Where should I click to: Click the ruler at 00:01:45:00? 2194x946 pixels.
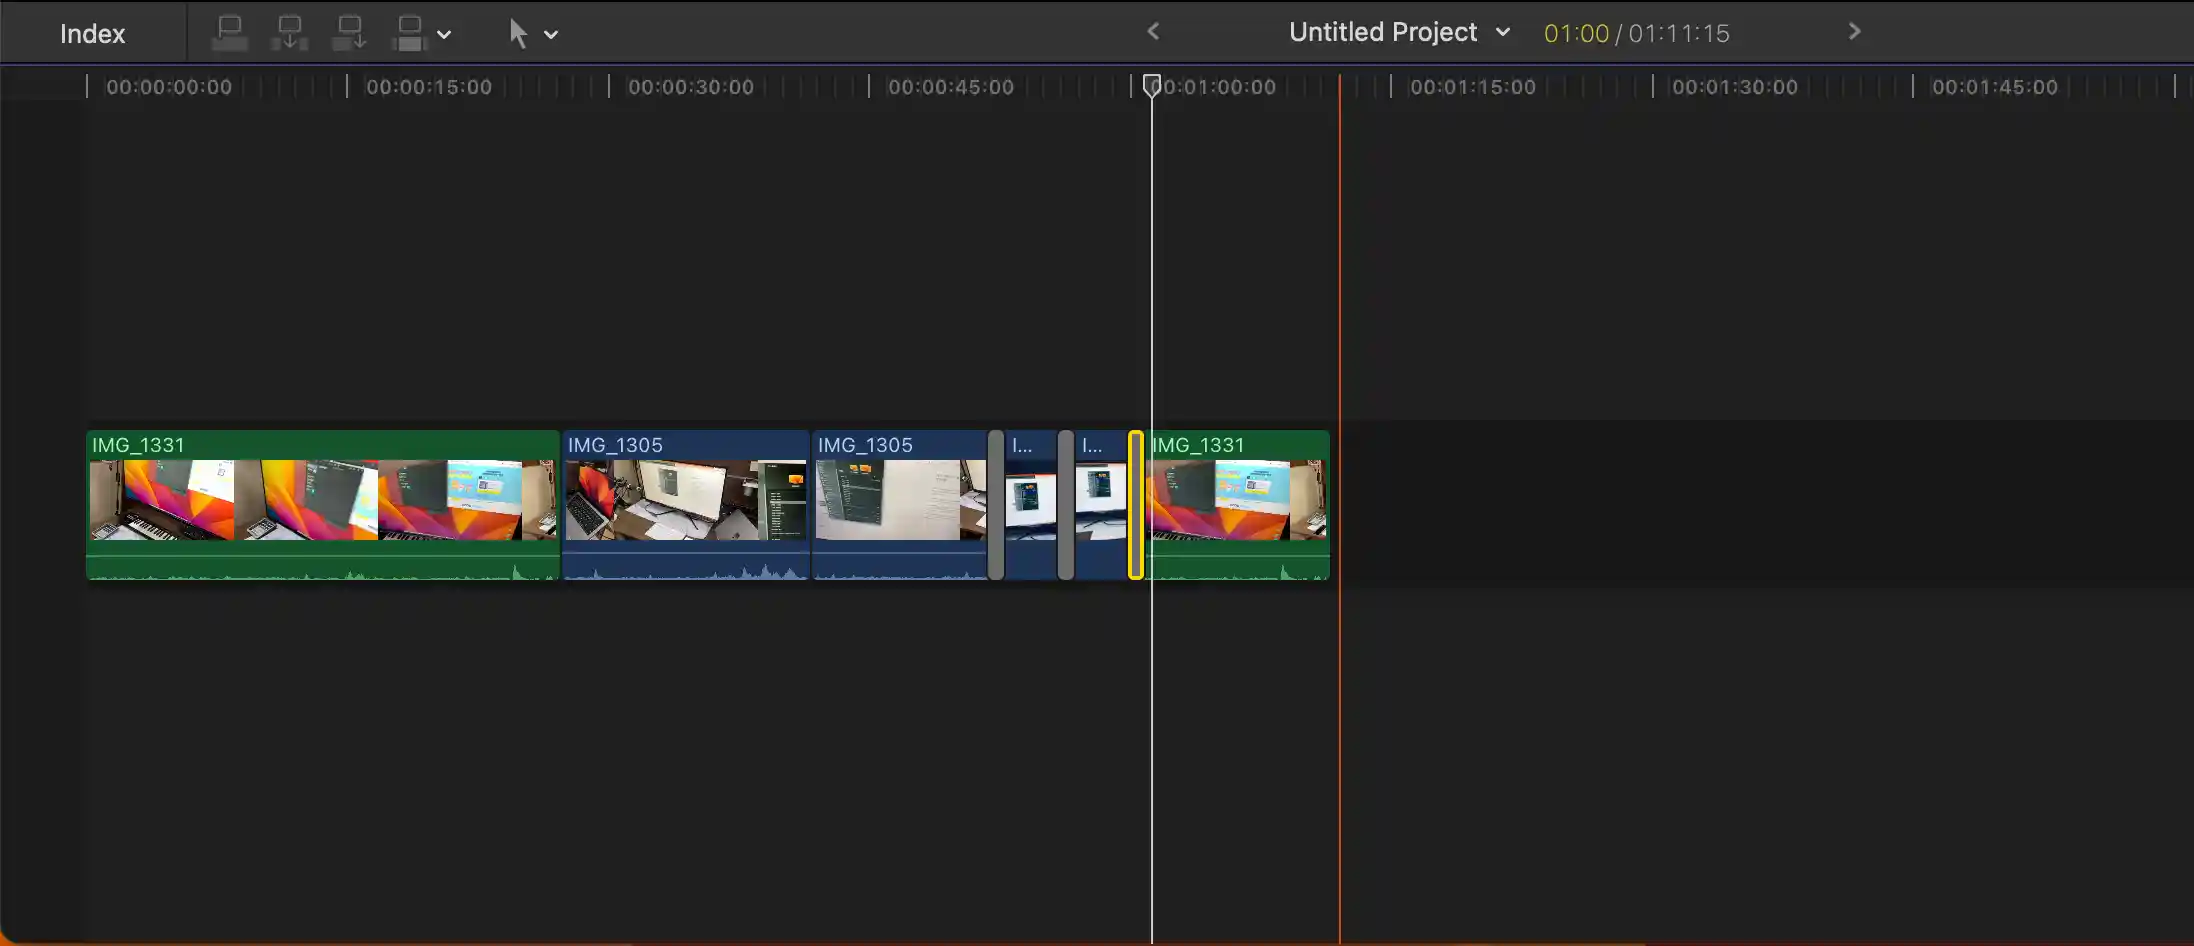tap(1995, 87)
